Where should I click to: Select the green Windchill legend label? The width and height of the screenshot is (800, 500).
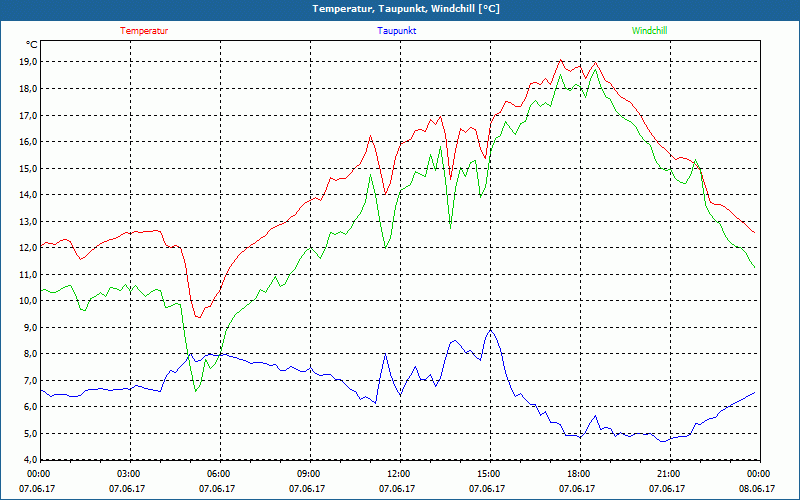coord(649,31)
